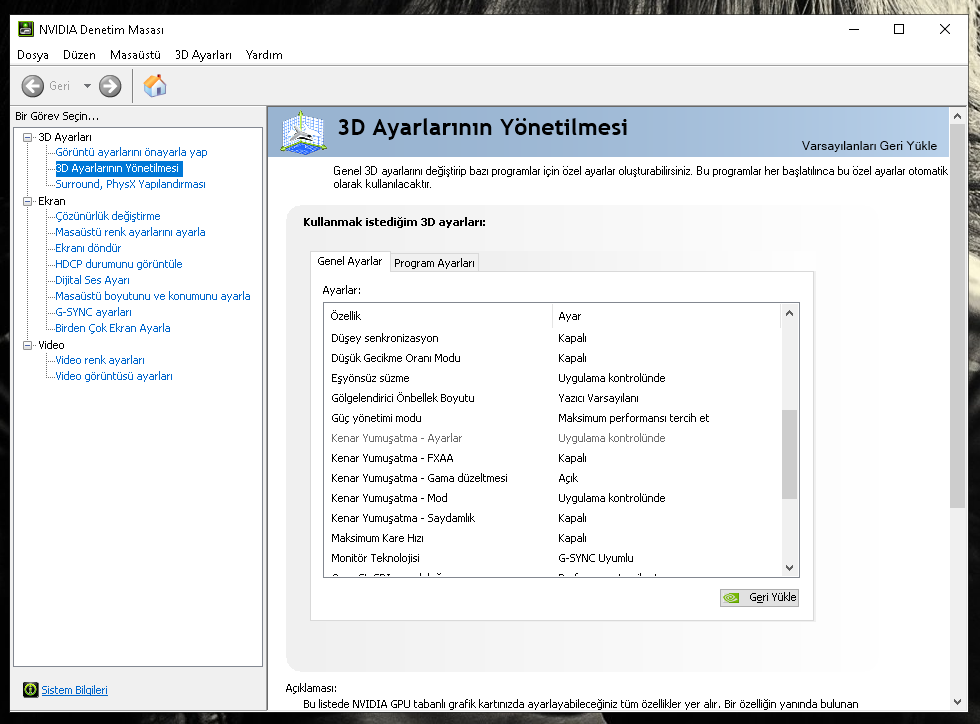The width and height of the screenshot is (980, 724).
Task: Click the Özellik column header
Action: 438,316
